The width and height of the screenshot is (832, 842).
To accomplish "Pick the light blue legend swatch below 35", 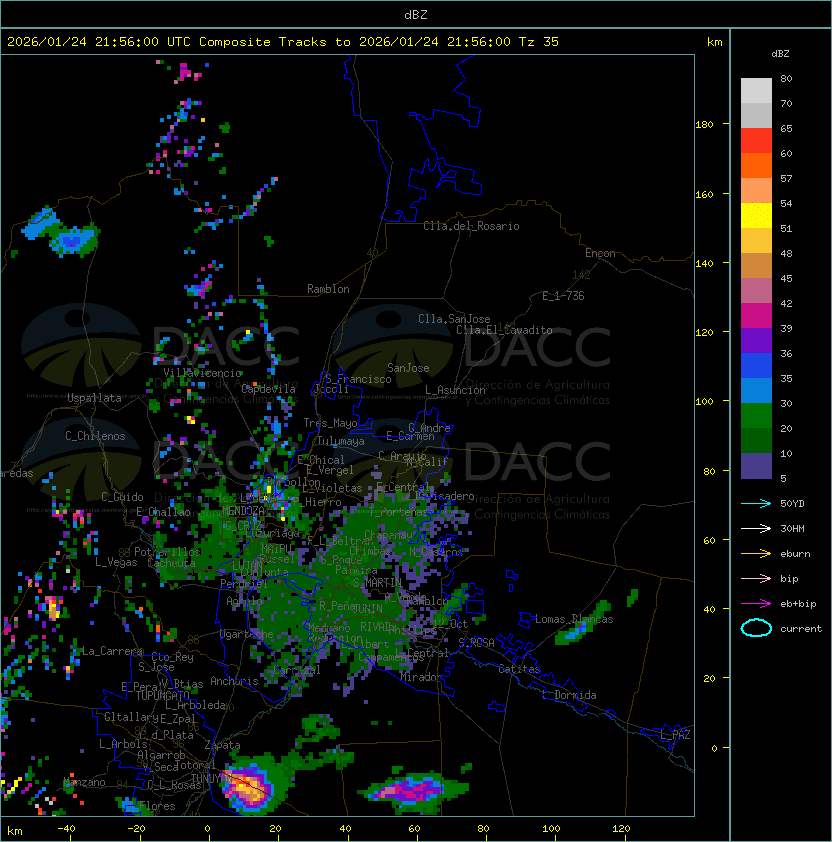I will 756,391.
